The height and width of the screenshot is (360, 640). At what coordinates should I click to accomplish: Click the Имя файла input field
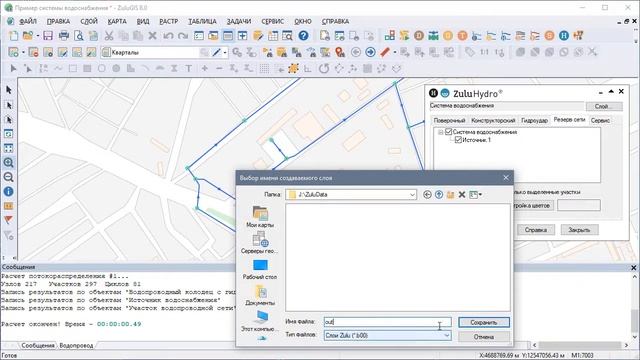point(387,322)
